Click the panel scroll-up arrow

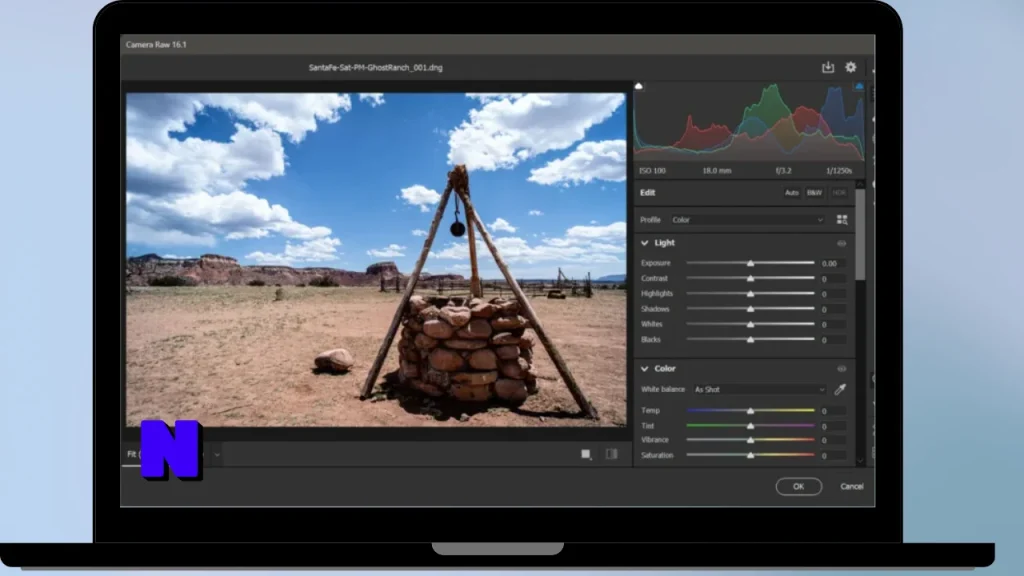[x=860, y=184]
